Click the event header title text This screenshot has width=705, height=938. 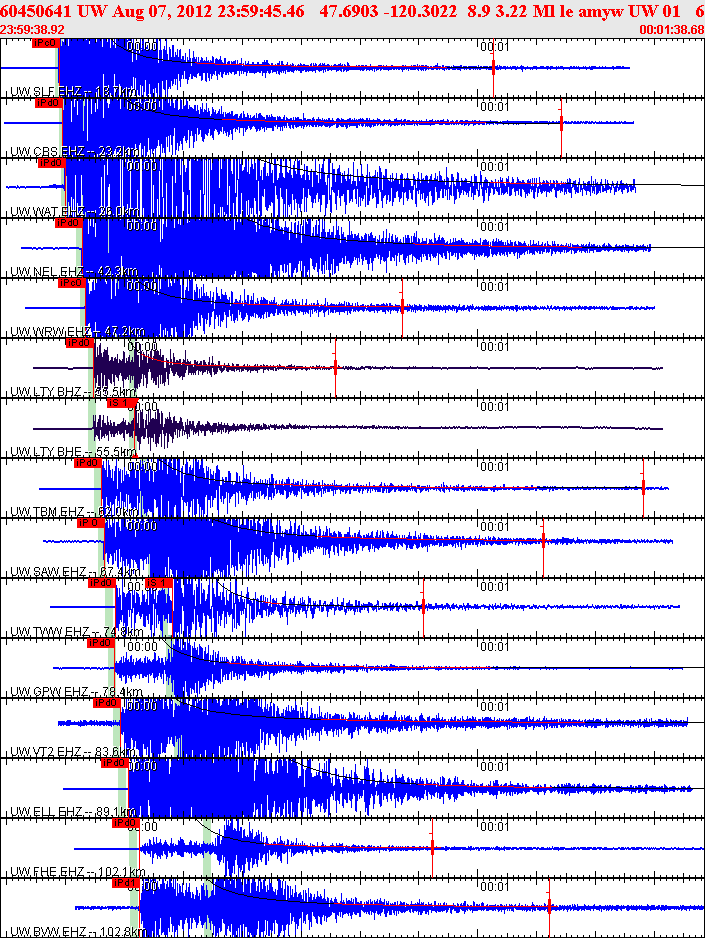(340, 9)
